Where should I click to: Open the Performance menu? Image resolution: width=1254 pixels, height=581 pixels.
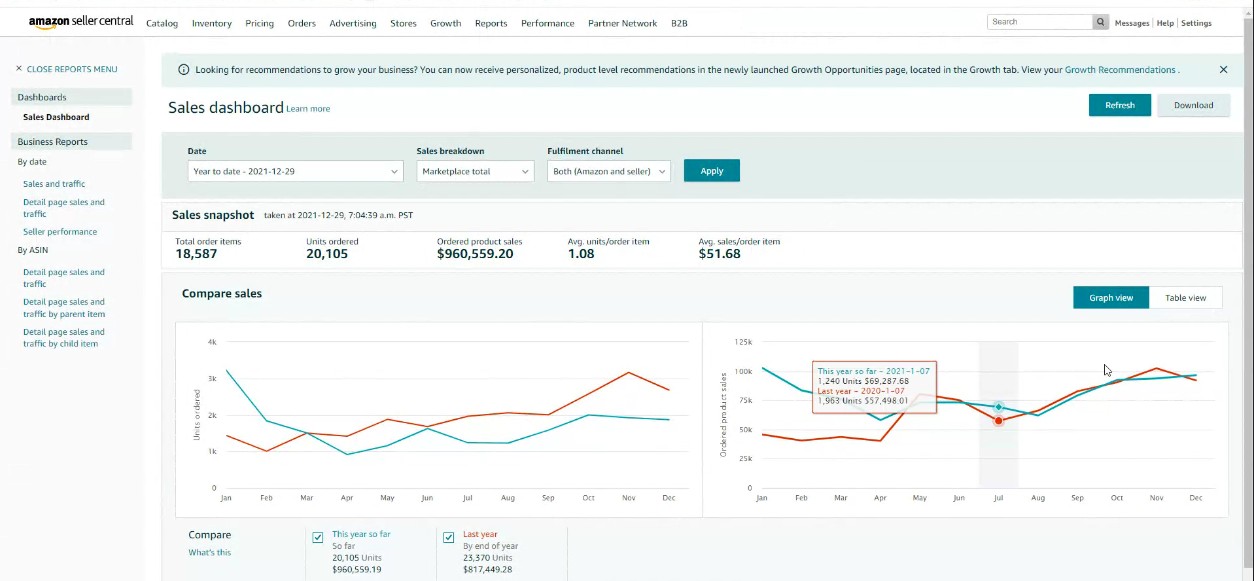(548, 23)
